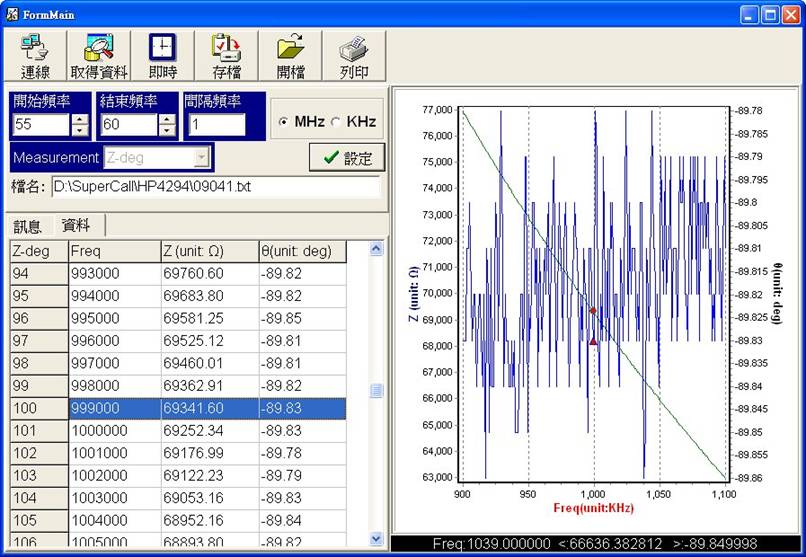Select the cell with Freq 1003000
Screen dimensions: 806x557
115,498
